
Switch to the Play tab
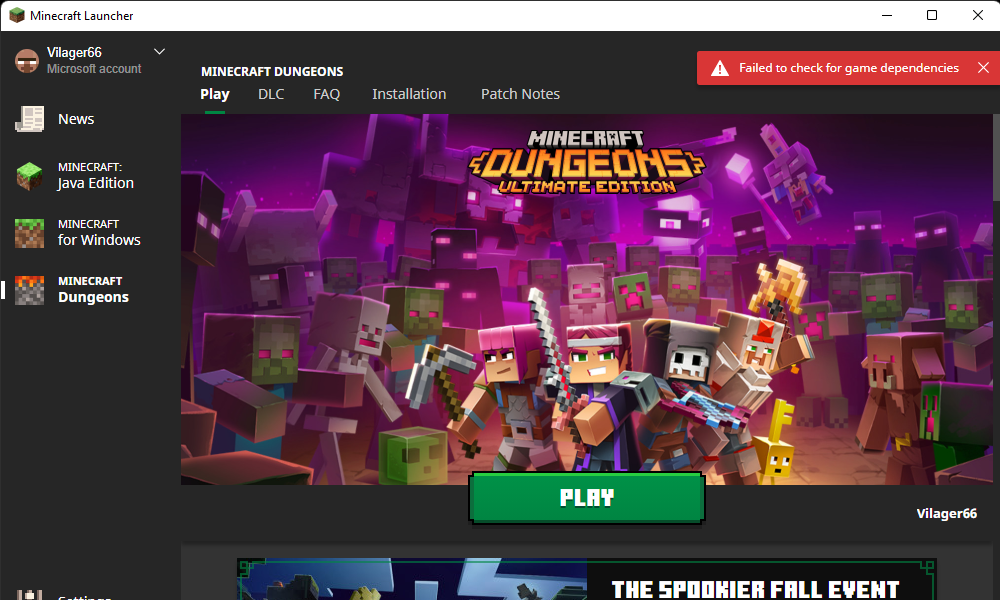215,94
